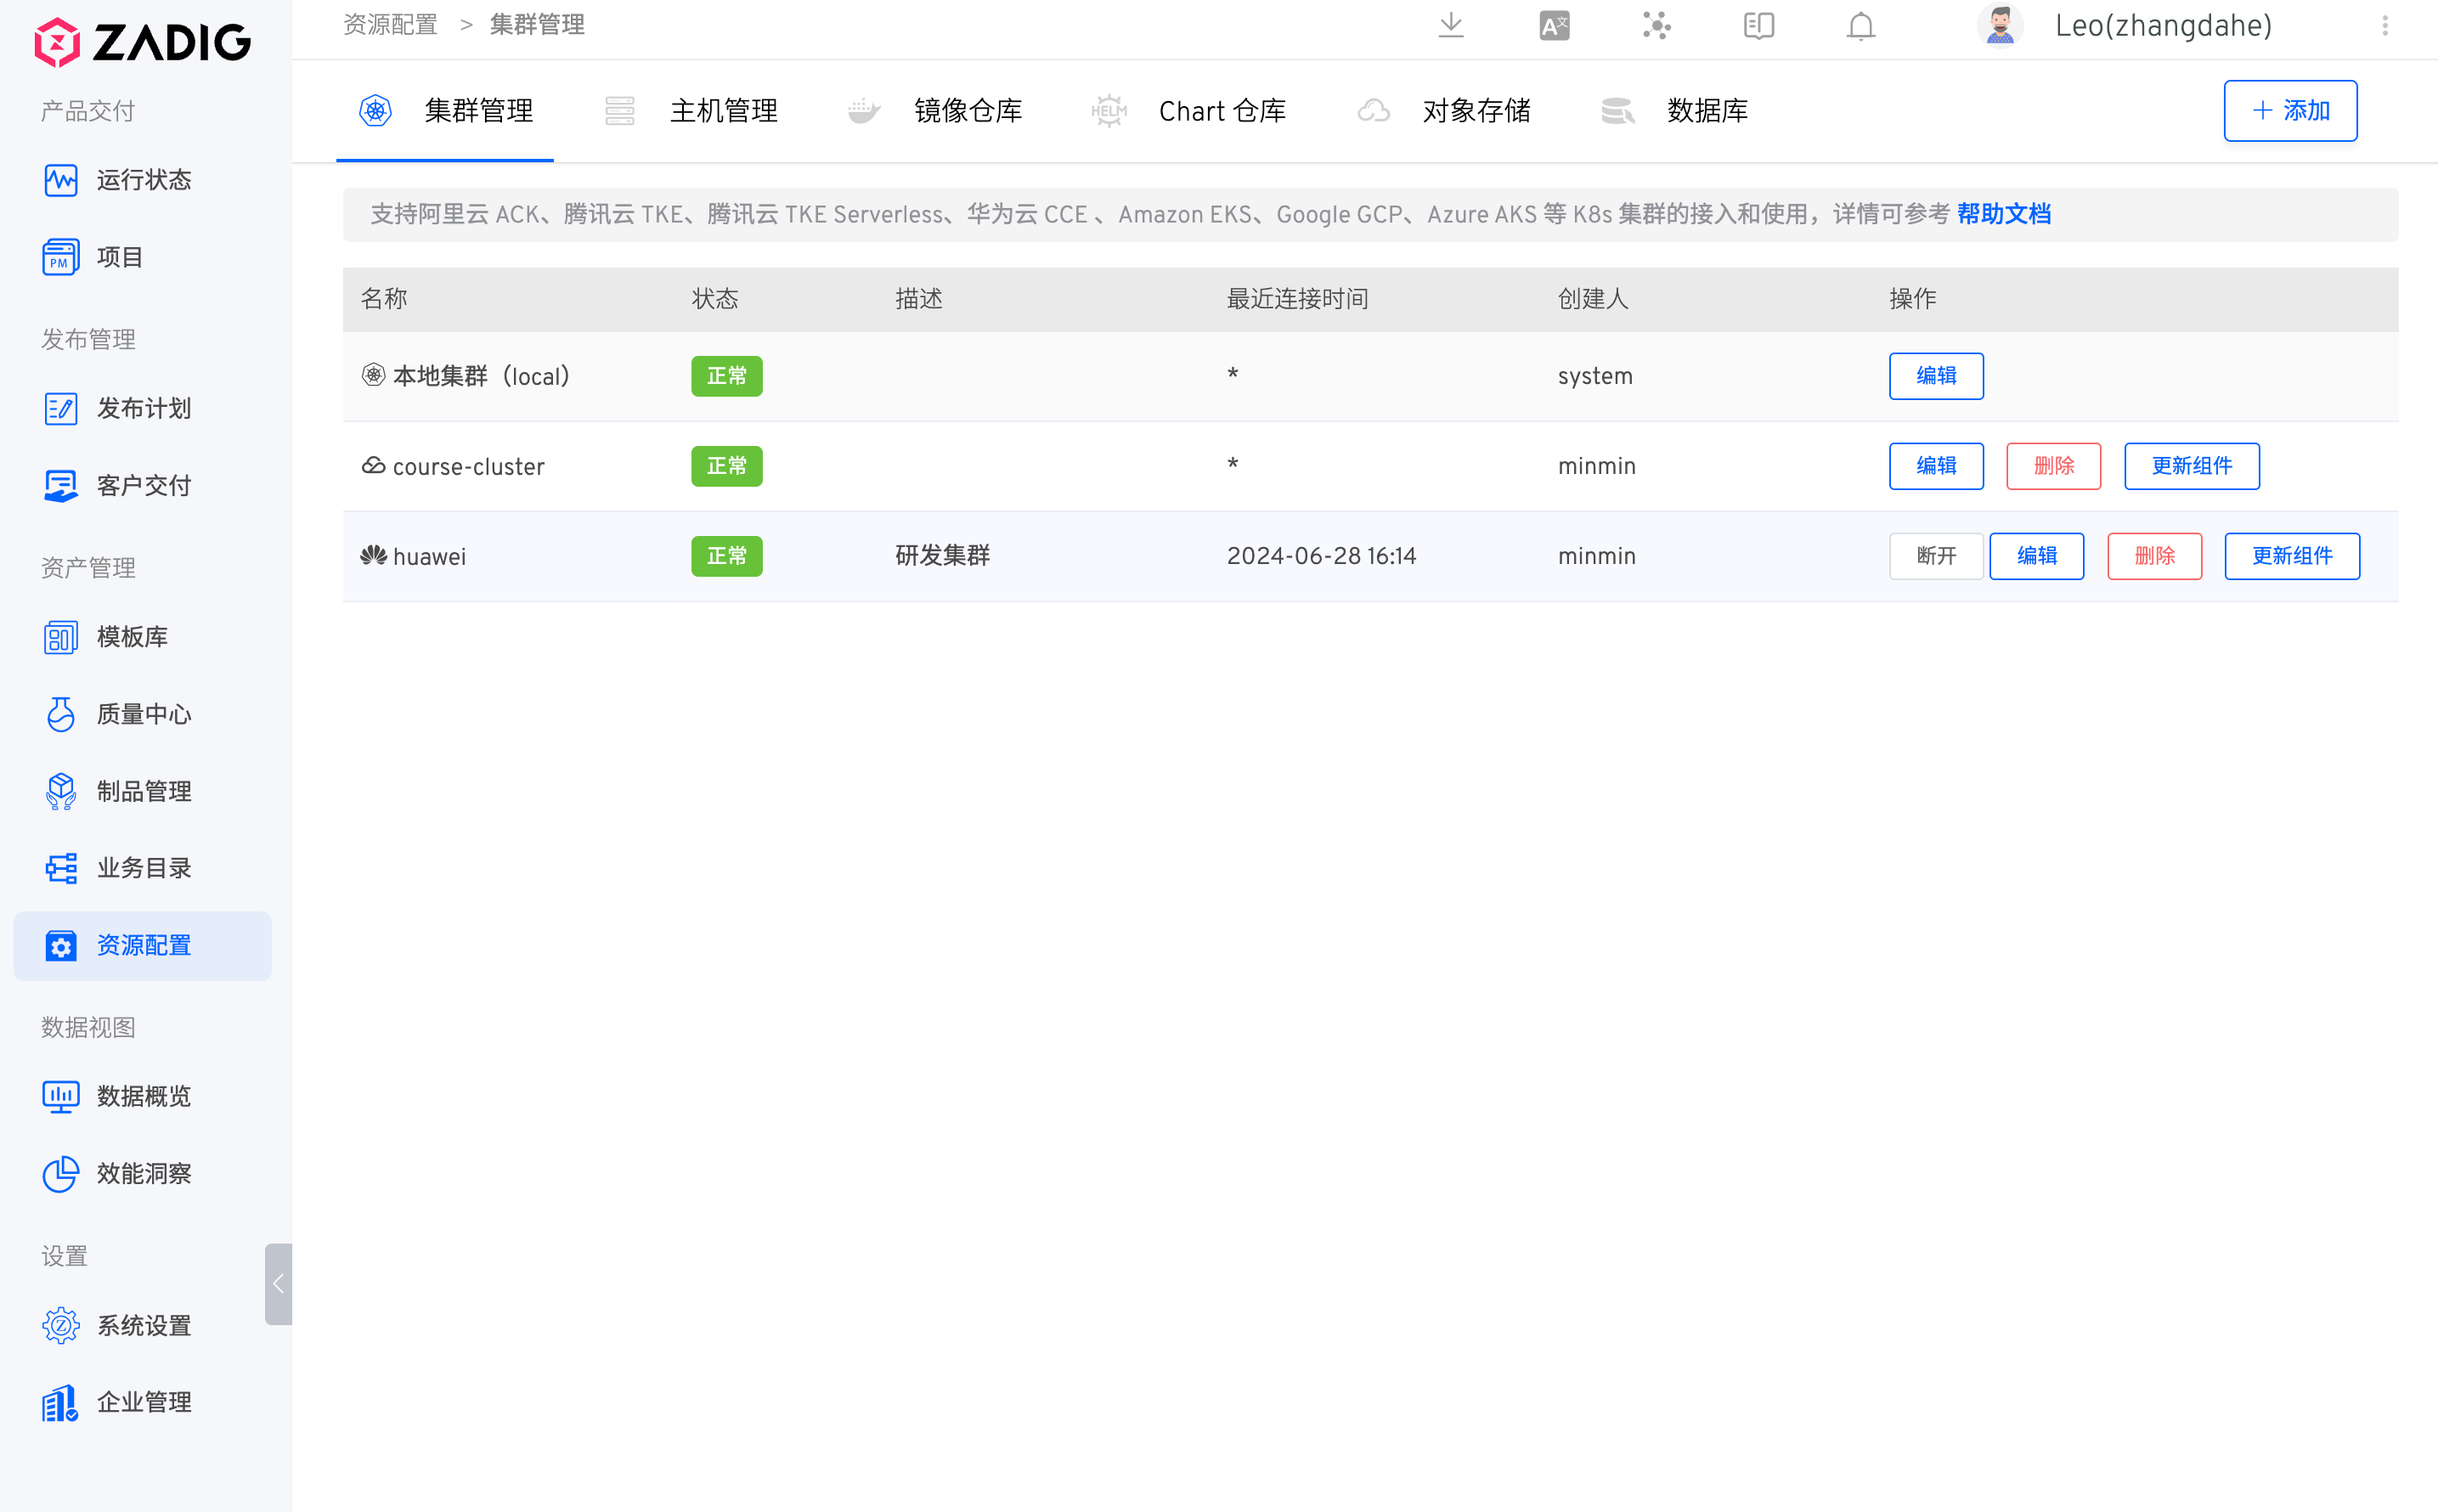Screen dimensions: 2438x1512
Task: Click Kubernetes icon beside 本地集群
Action: pos(373,375)
